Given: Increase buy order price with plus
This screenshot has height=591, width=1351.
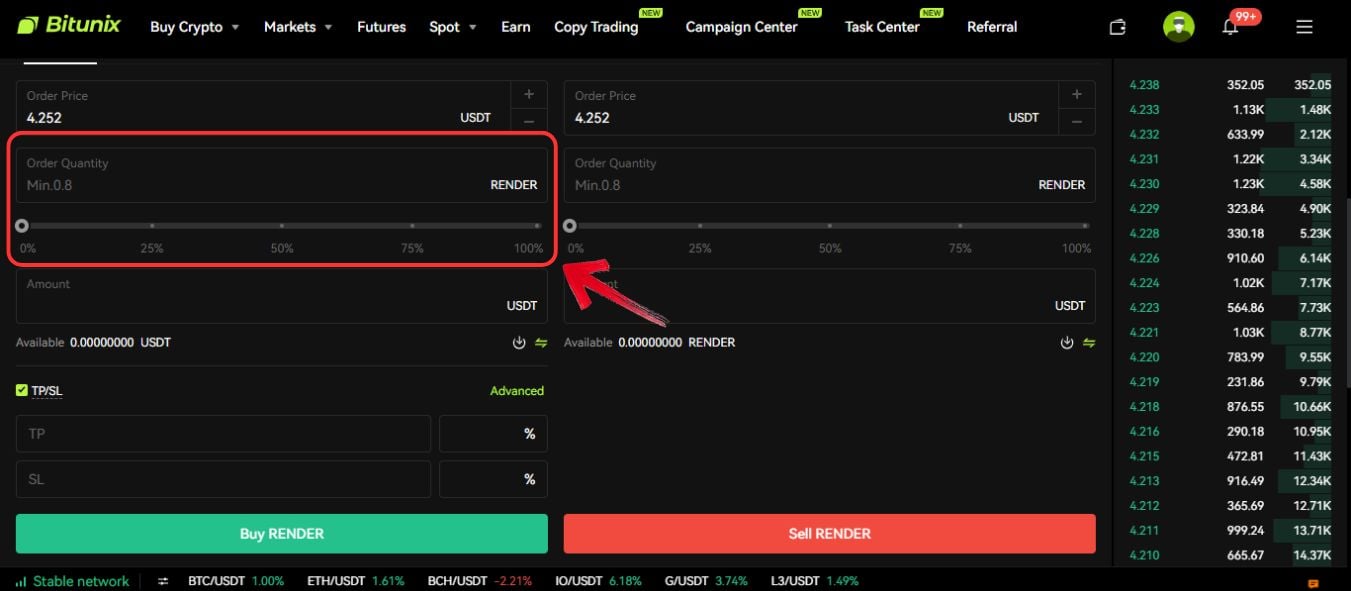Looking at the screenshot, I should (529, 94).
